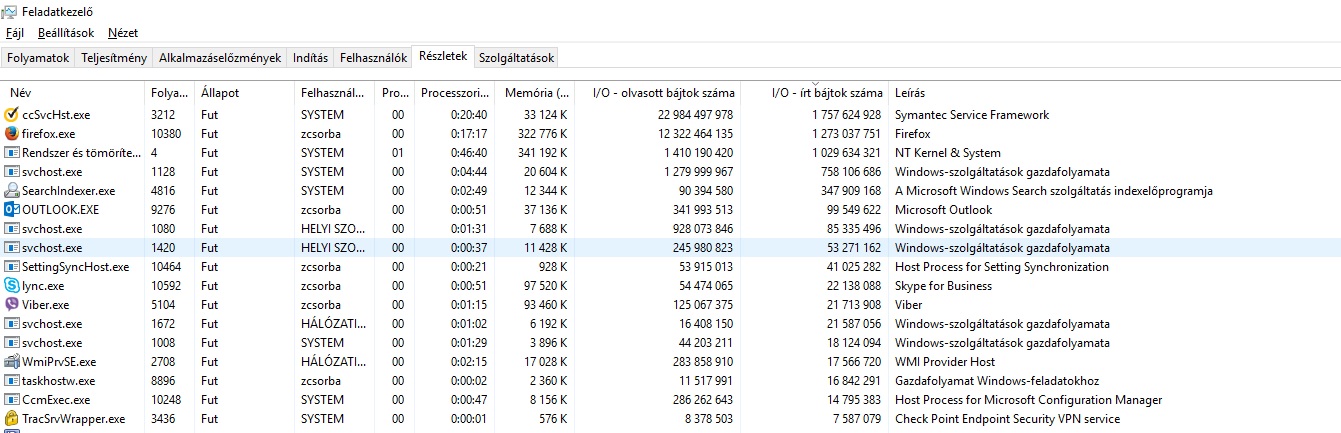The width and height of the screenshot is (1341, 433).
Task: Click icon of svchost.exe PID 1008
Action: click(x=12, y=343)
